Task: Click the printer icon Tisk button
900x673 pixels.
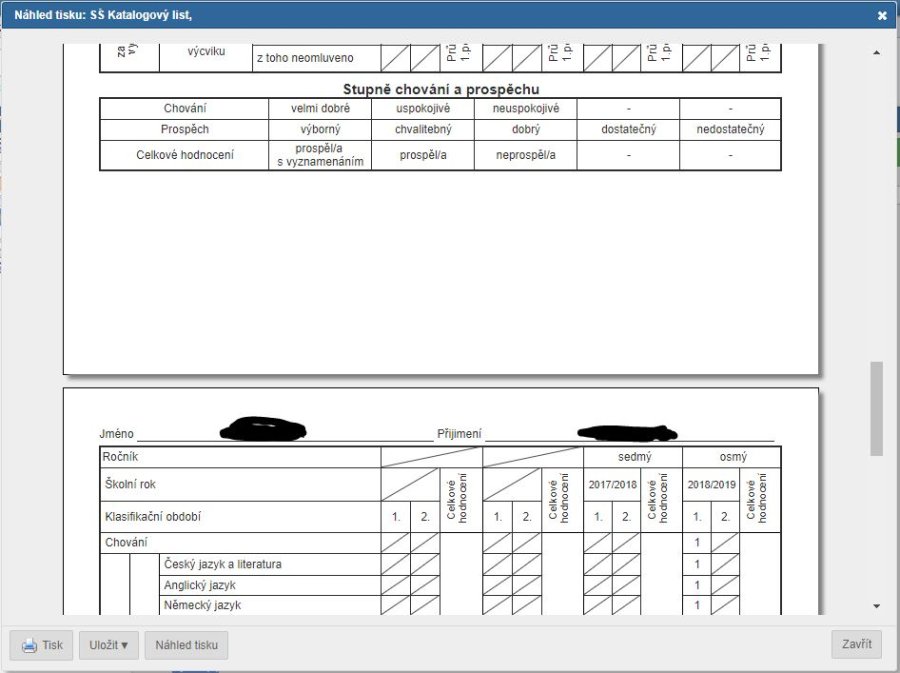Action: [x=42, y=645]
